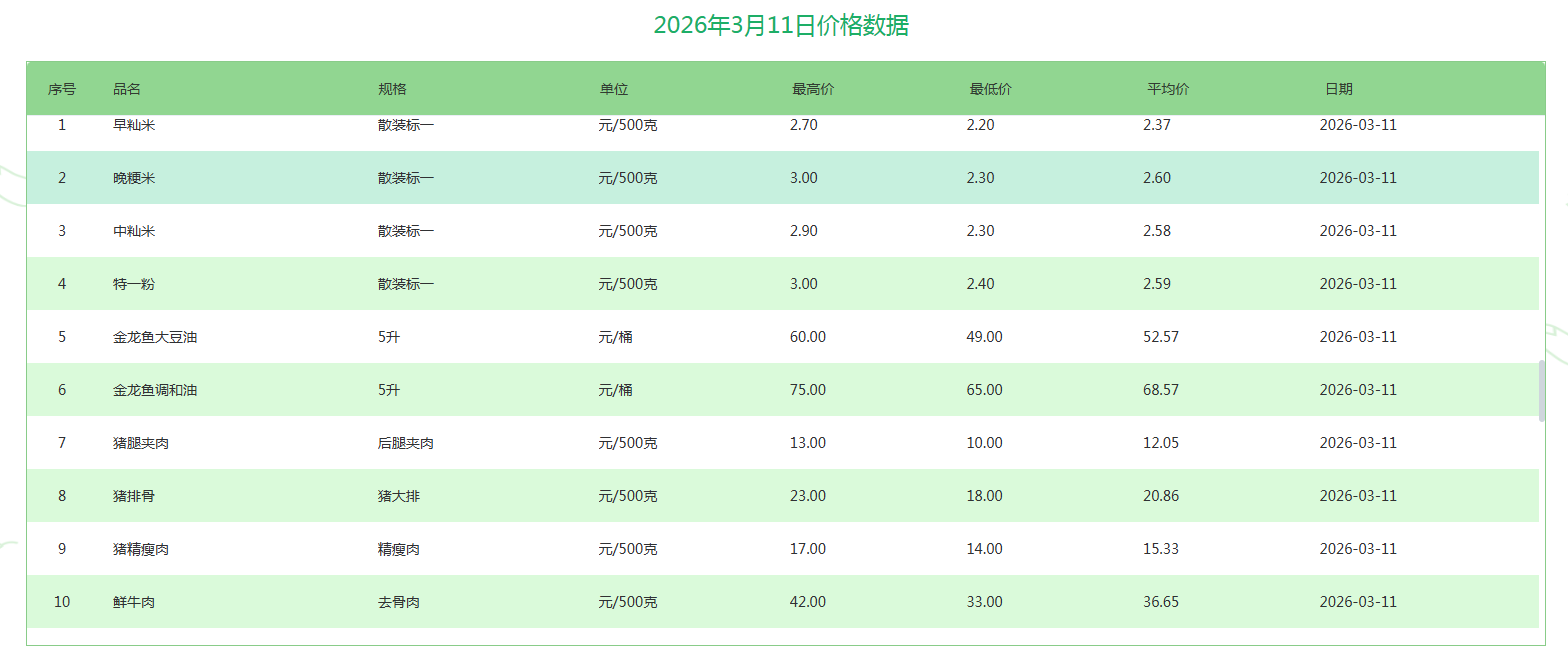Click the 日期 column header

click(1339, 89)
